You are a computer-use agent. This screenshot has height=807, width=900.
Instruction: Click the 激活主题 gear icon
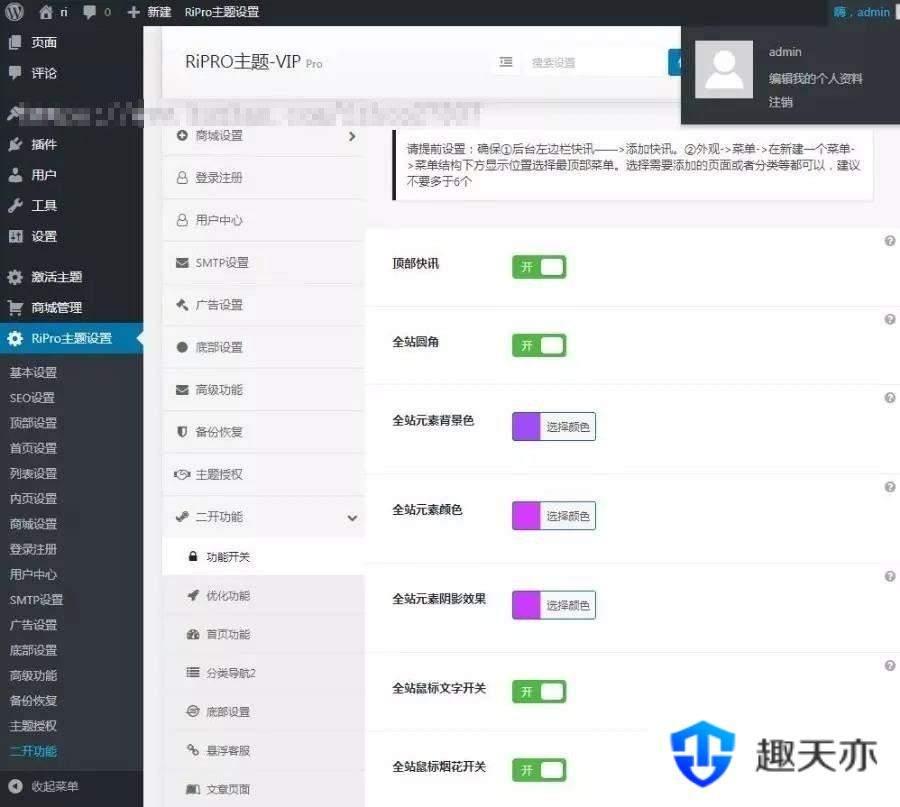(15, 277)
